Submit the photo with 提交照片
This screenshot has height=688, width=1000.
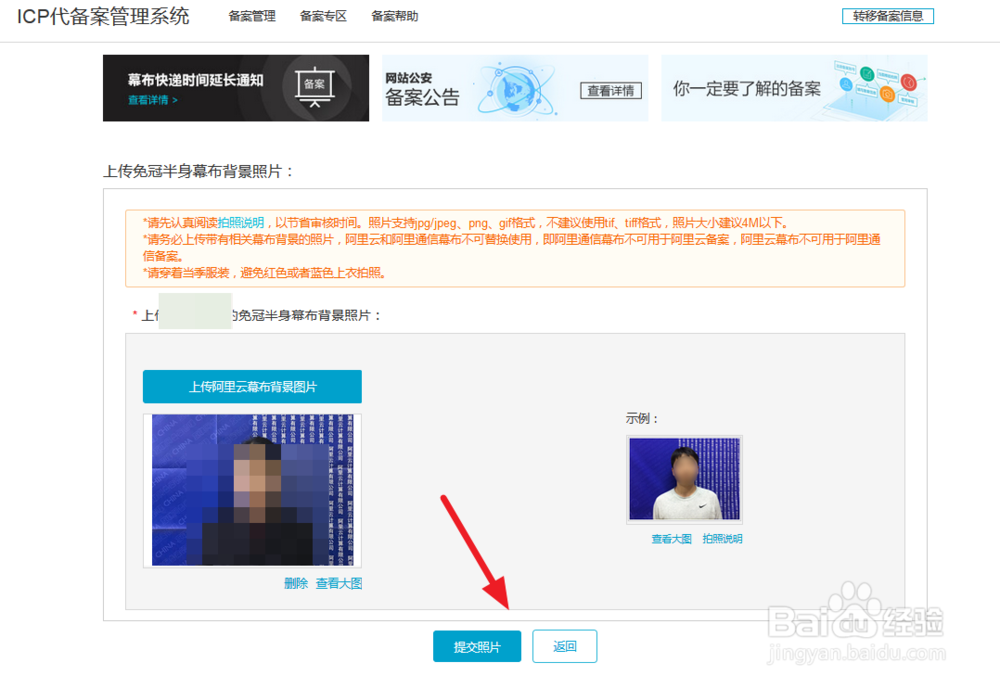coord(477,647)
